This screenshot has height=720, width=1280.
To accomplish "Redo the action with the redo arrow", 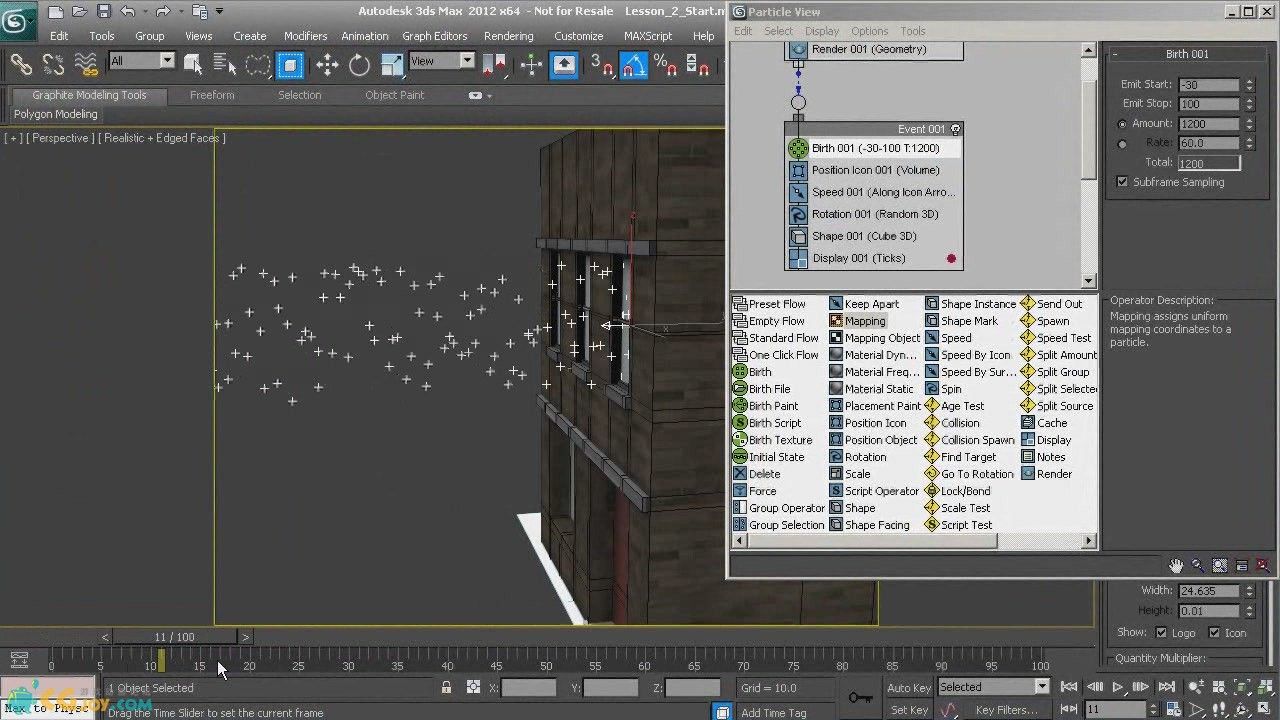I will (x=163, y=12).
